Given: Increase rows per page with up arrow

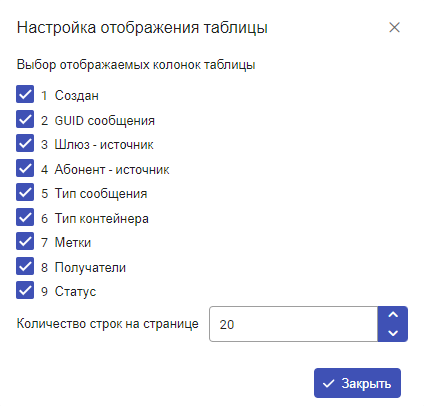Looking at the screenshot, I should pyautogui.click(x=393, y=315).
